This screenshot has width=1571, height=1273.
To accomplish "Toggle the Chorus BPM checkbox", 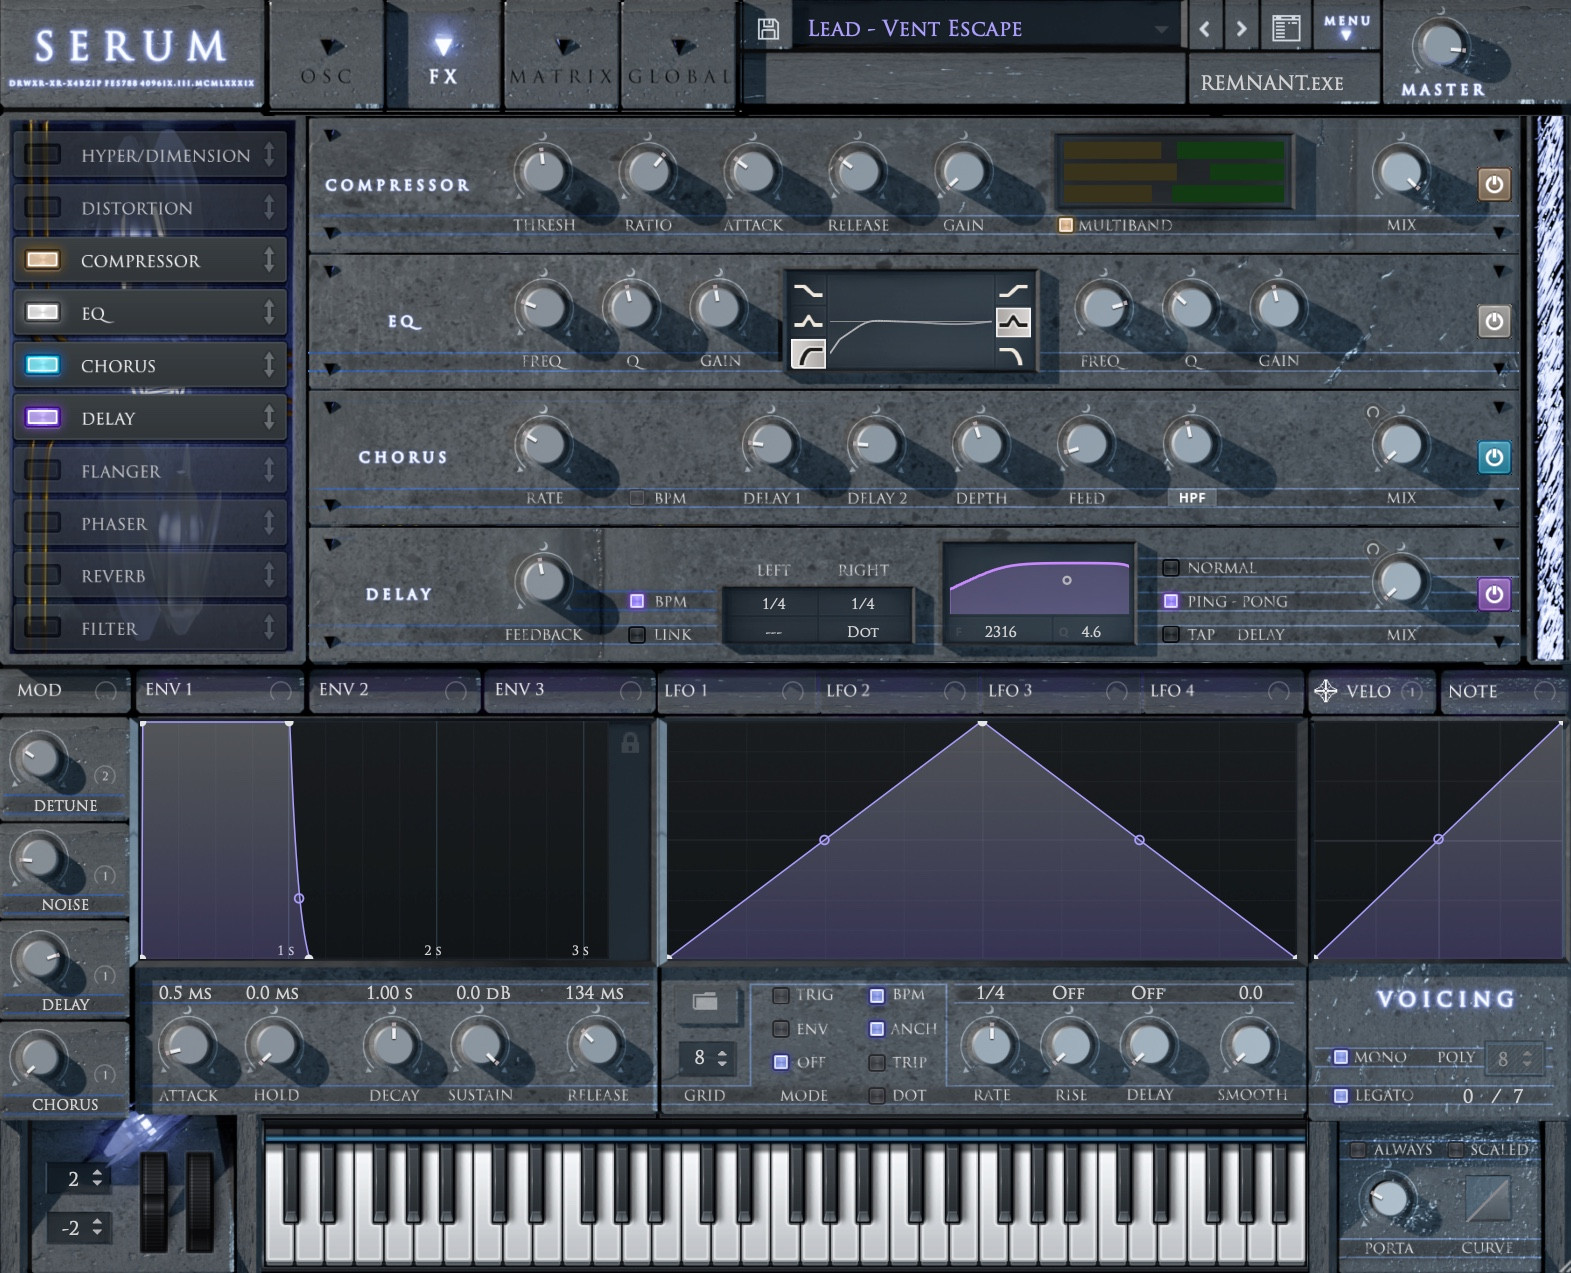I will pos(636,498).
